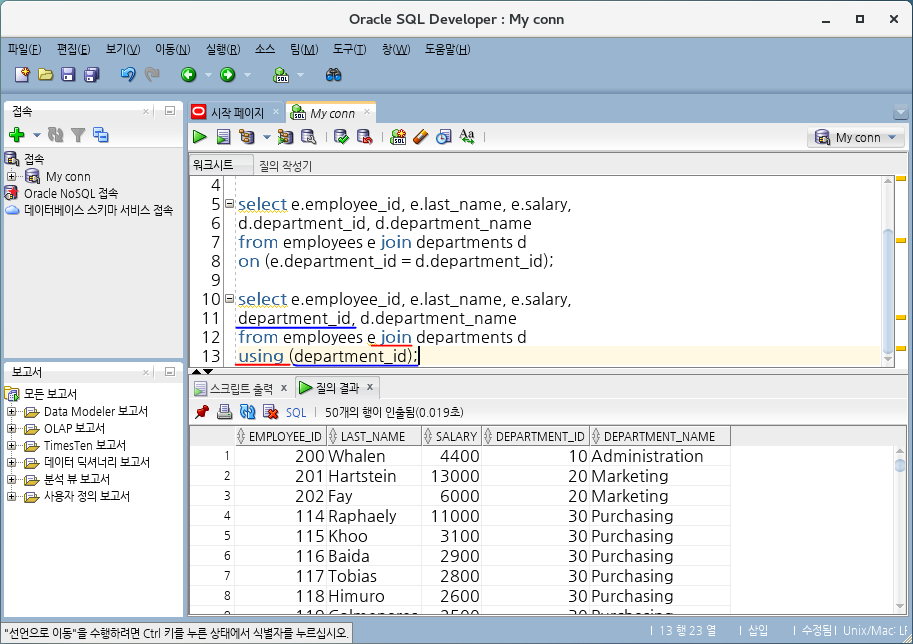The height and width of the screenshot is (644, 913).
Task: Switch to the 시작 페이지 tab
Action: point(237,112)
